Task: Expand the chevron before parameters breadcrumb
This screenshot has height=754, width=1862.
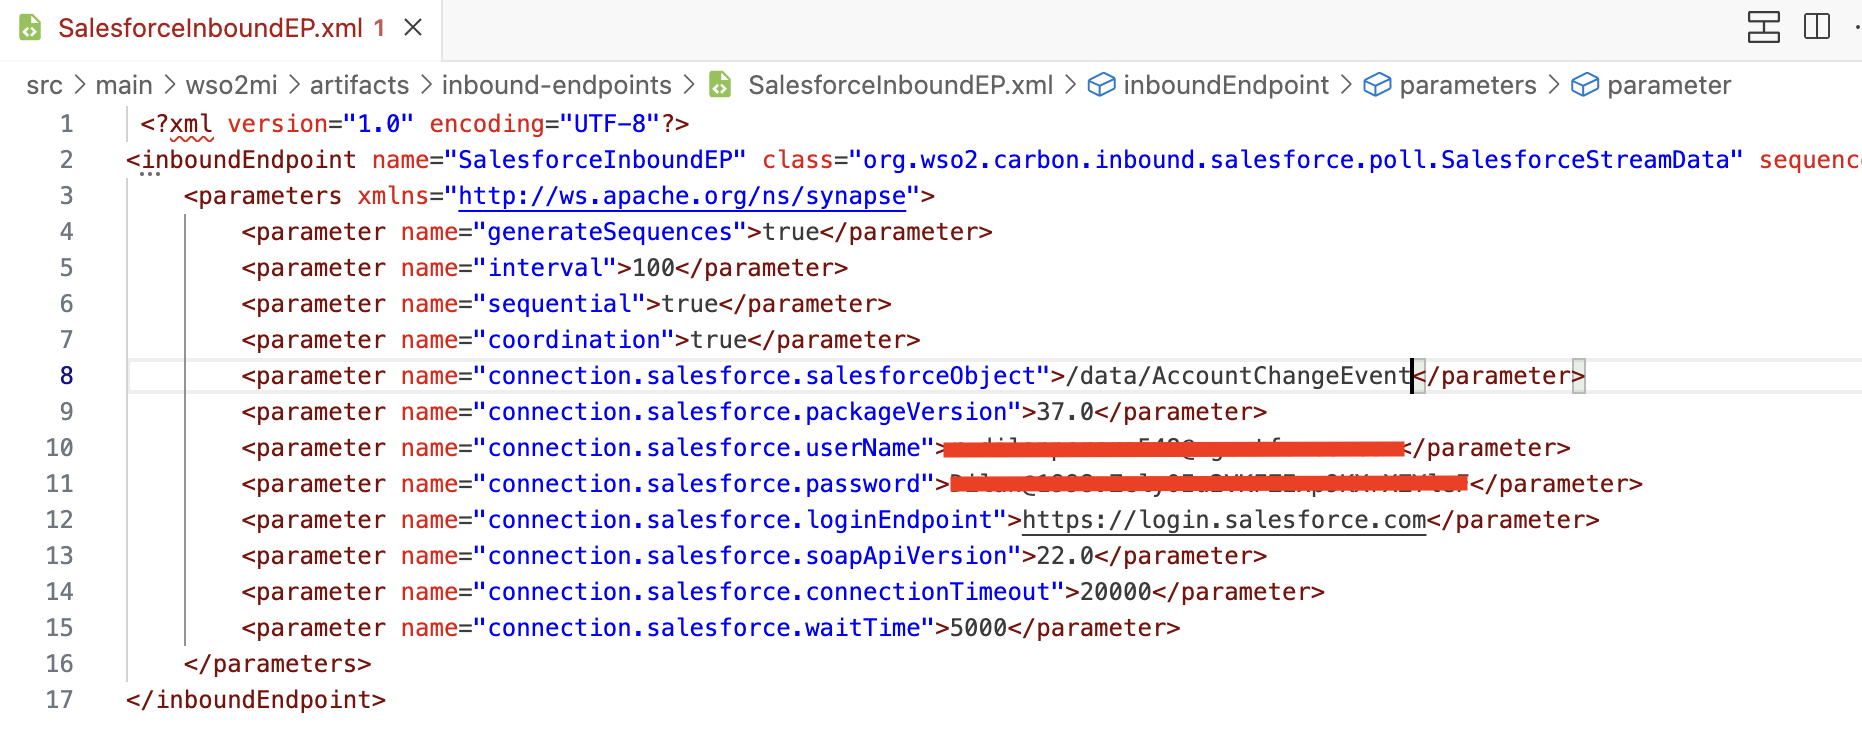Action: tap(1346, 85)
